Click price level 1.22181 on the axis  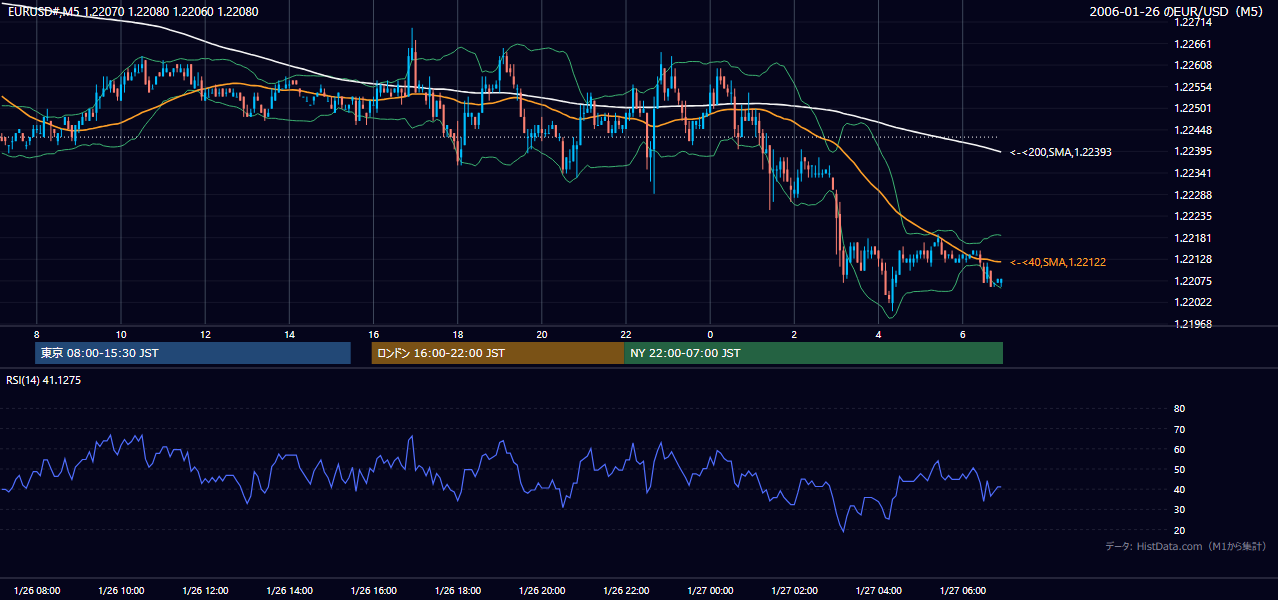click(x=1194, y=238)
